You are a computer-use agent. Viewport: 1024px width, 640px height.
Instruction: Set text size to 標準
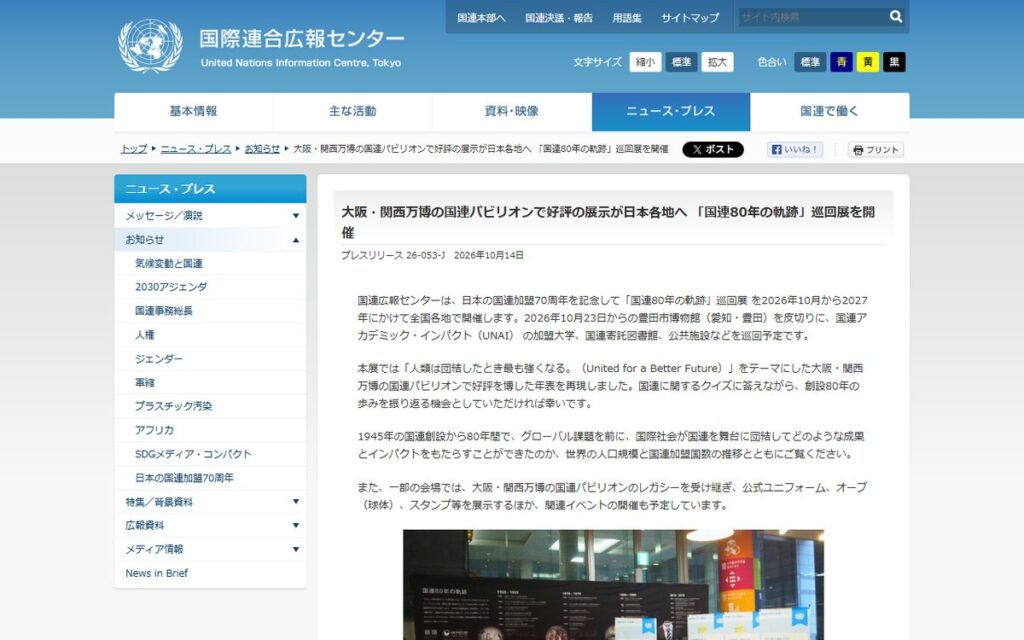coord(681,62)
